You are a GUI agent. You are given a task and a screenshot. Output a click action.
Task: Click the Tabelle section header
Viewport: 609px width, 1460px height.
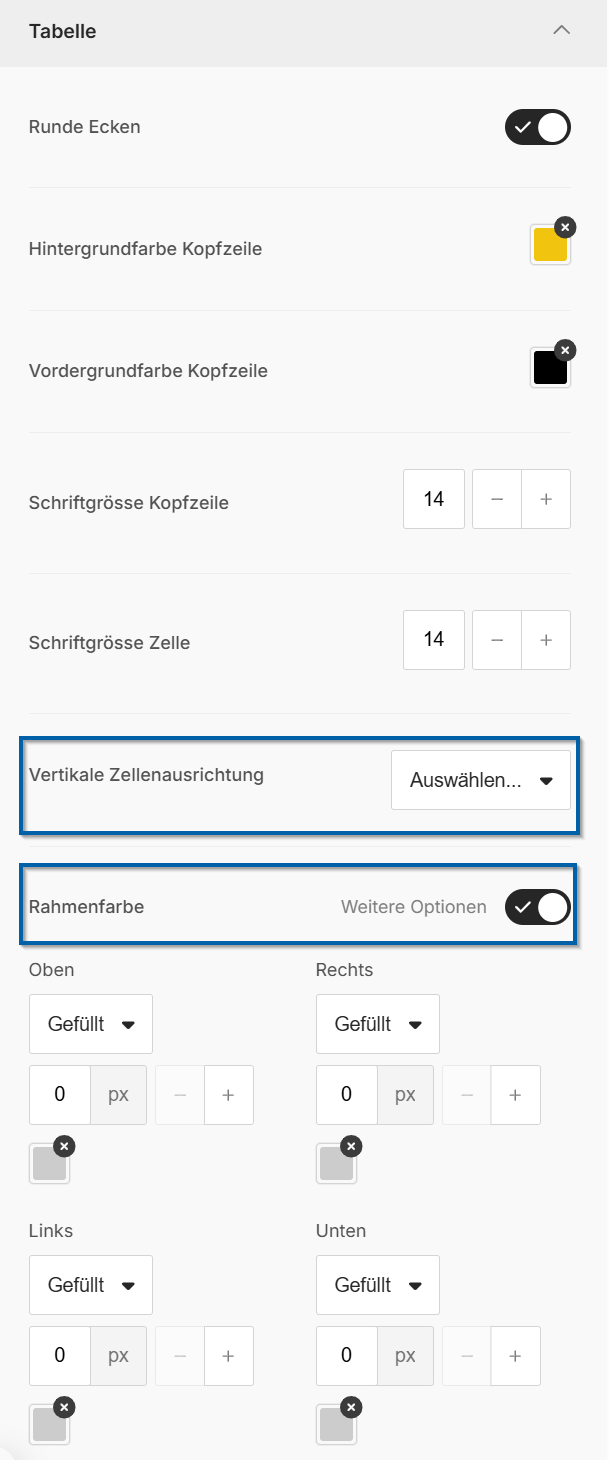point(63,31)
